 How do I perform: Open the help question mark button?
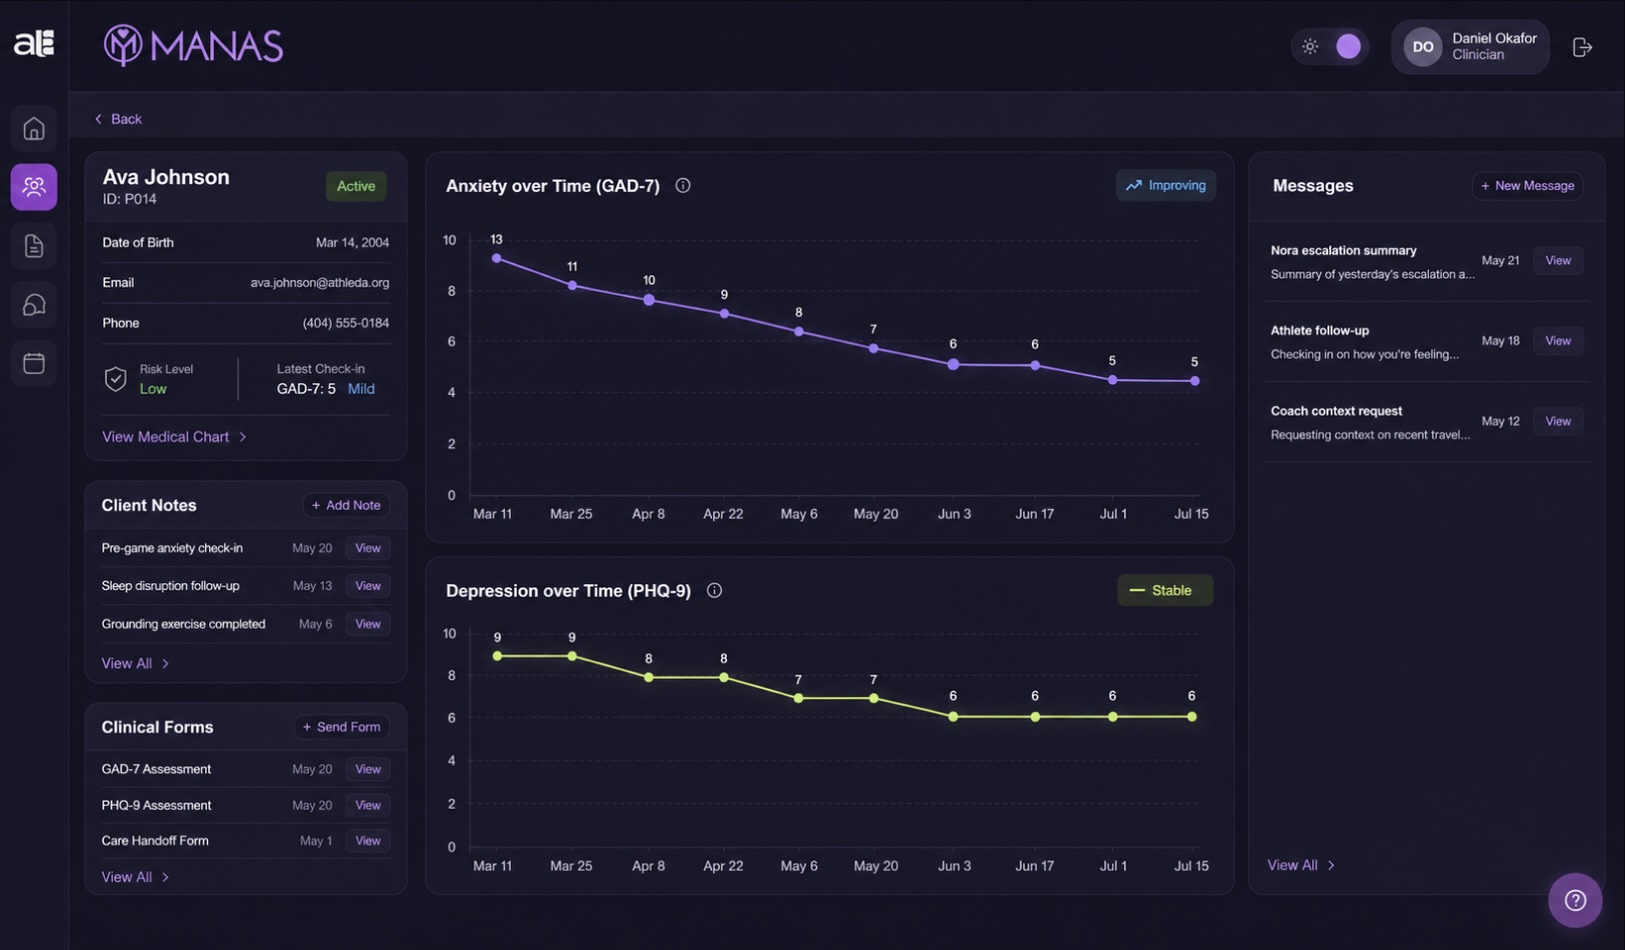click(1575, 900)
